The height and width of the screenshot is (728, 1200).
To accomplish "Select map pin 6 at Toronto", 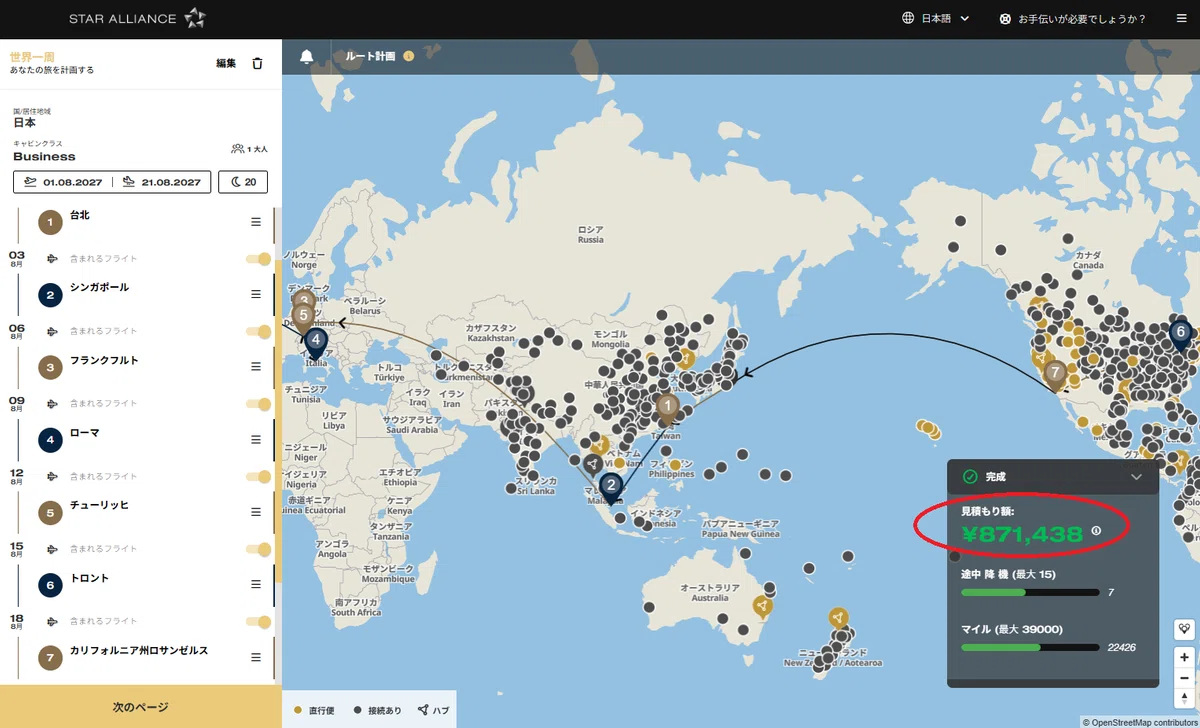I will tap(1181, 335).
